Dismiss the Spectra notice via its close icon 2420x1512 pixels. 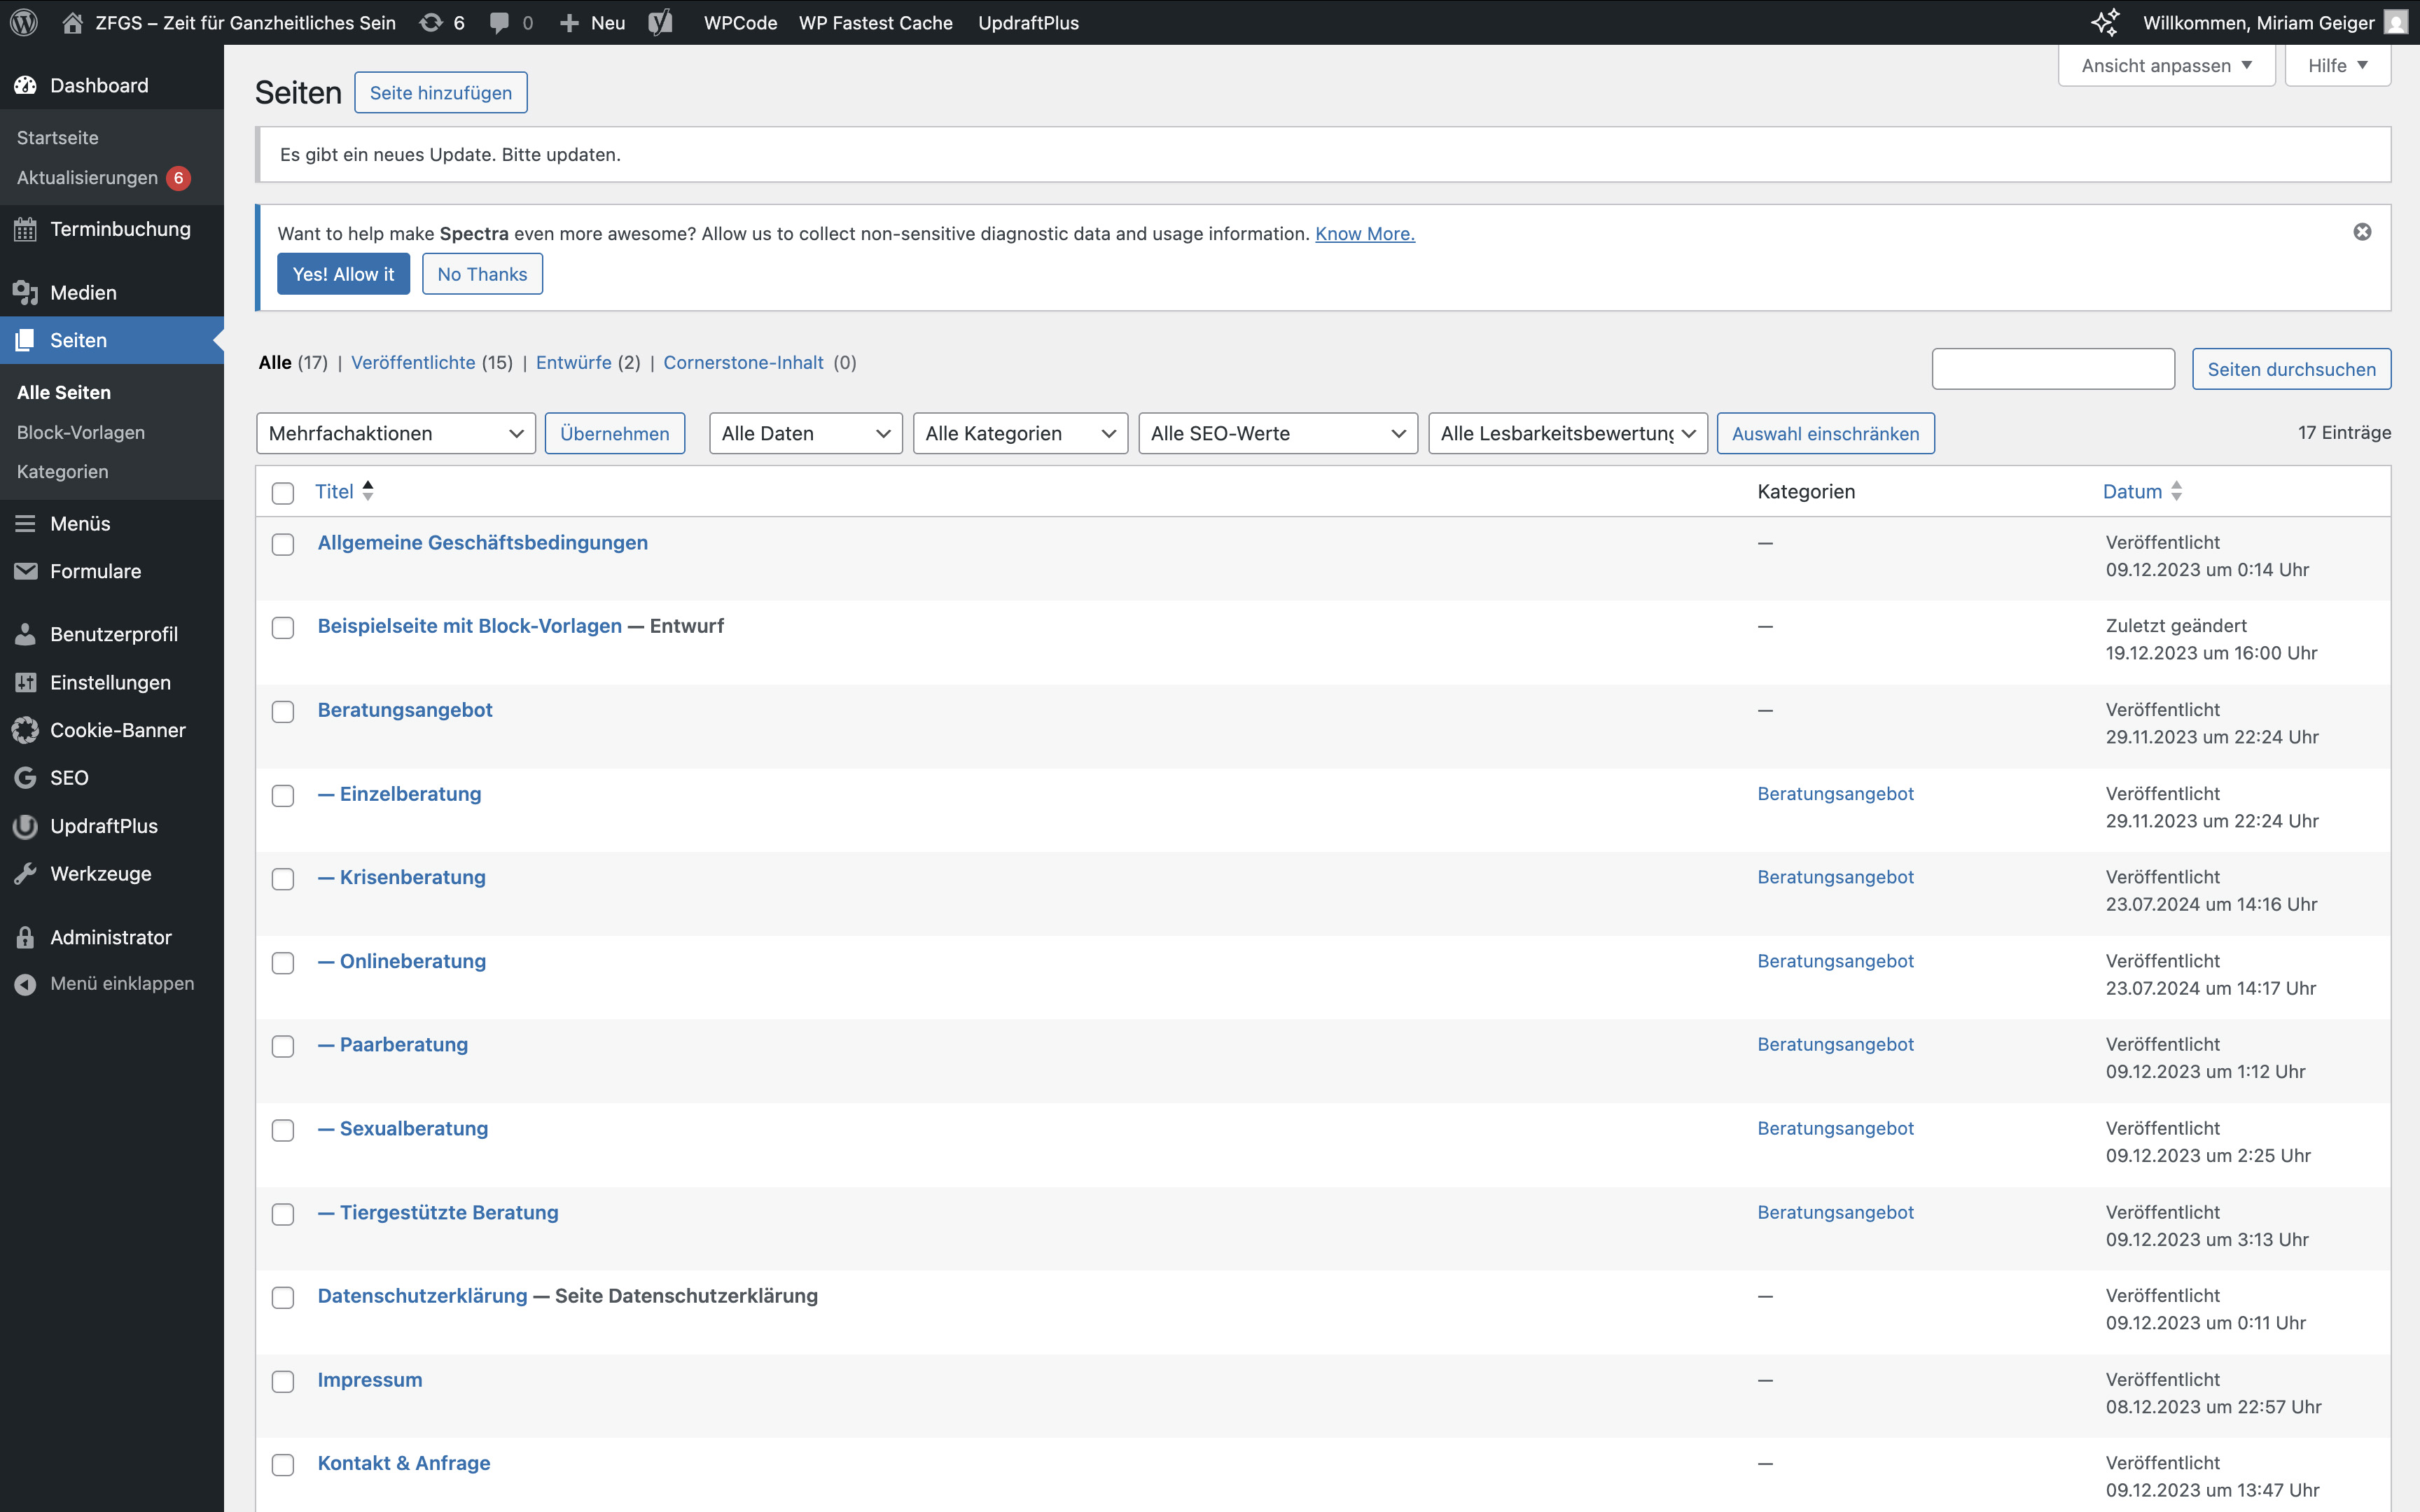(2362, 232)
